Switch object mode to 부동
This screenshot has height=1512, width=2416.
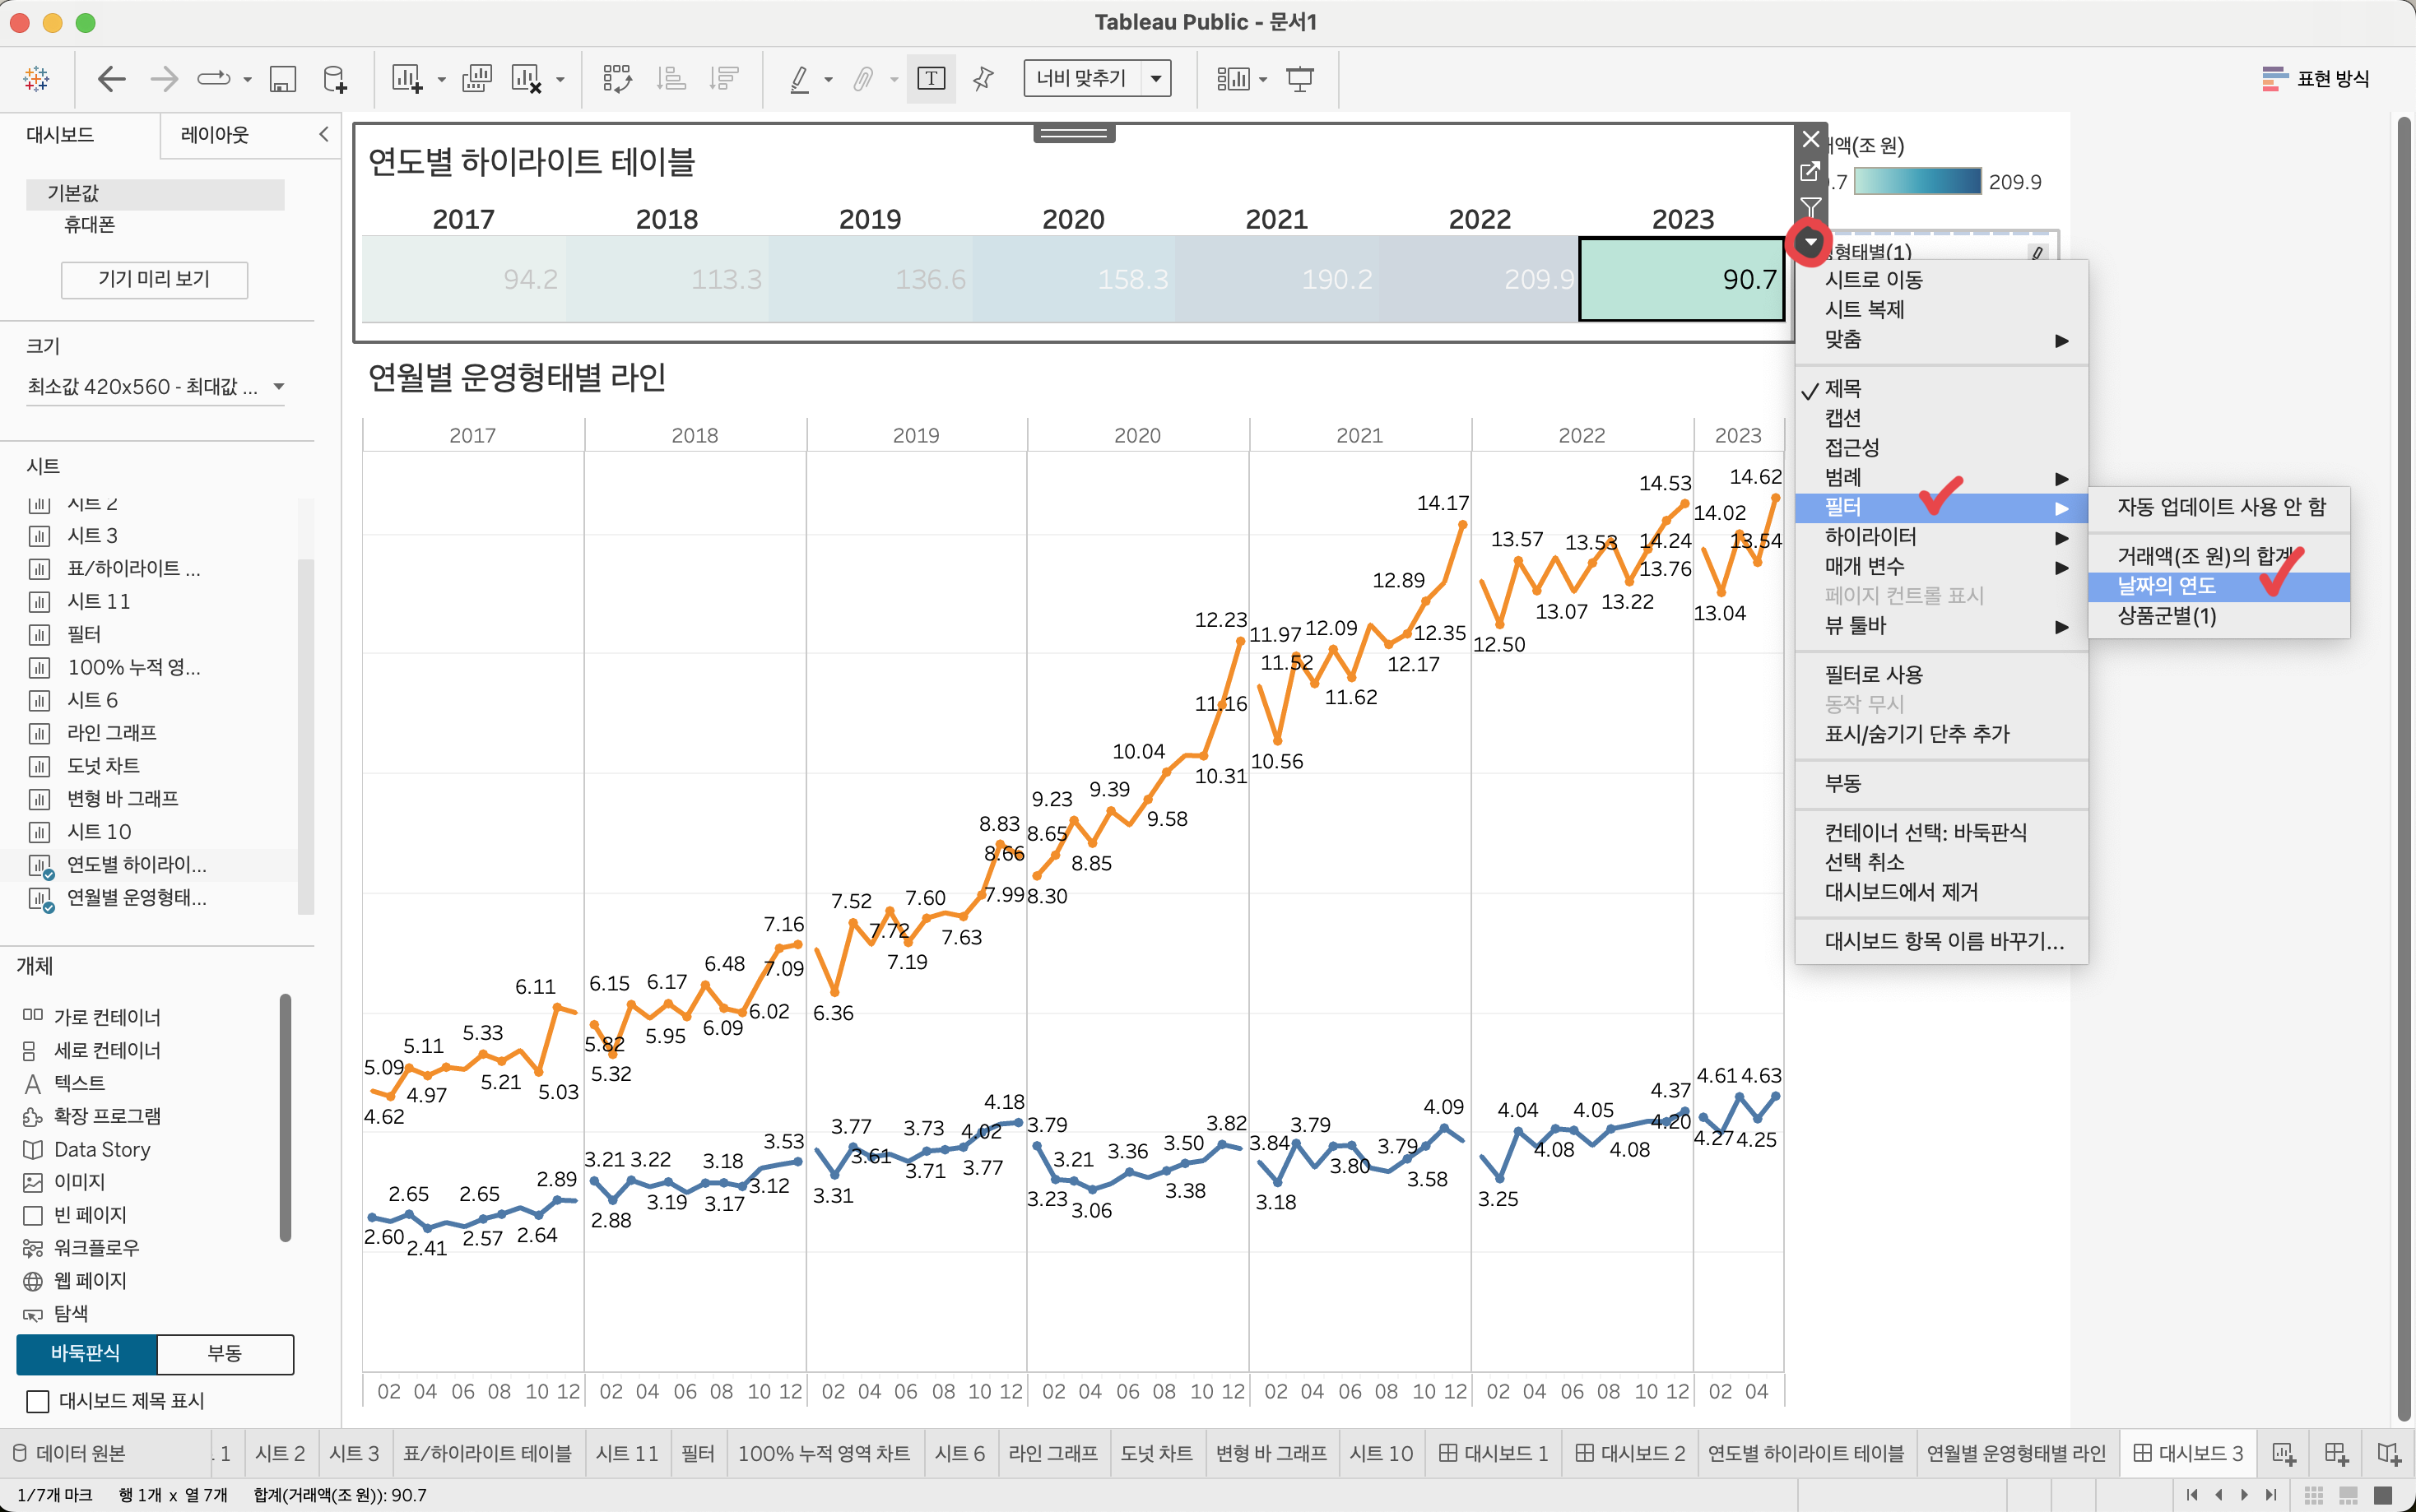point(225,1353)
